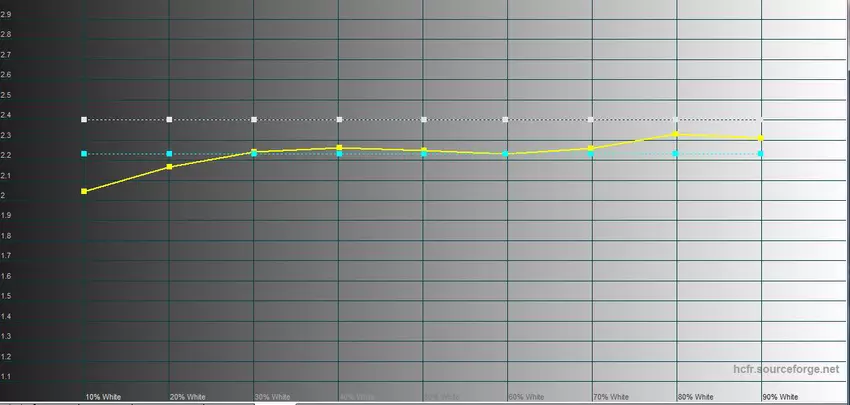Select the yellow gamma point at 90% White
The image size is (850, 405).
(761, 138)
